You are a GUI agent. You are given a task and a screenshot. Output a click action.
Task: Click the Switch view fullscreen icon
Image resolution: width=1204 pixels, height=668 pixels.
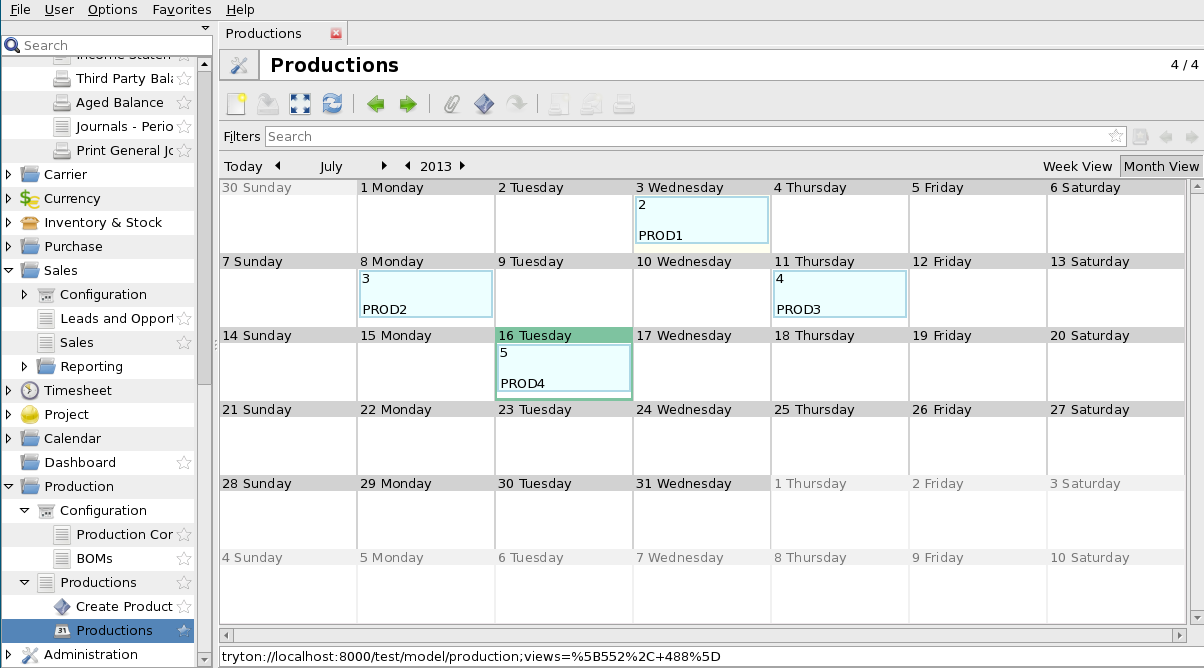click(300, 104)
